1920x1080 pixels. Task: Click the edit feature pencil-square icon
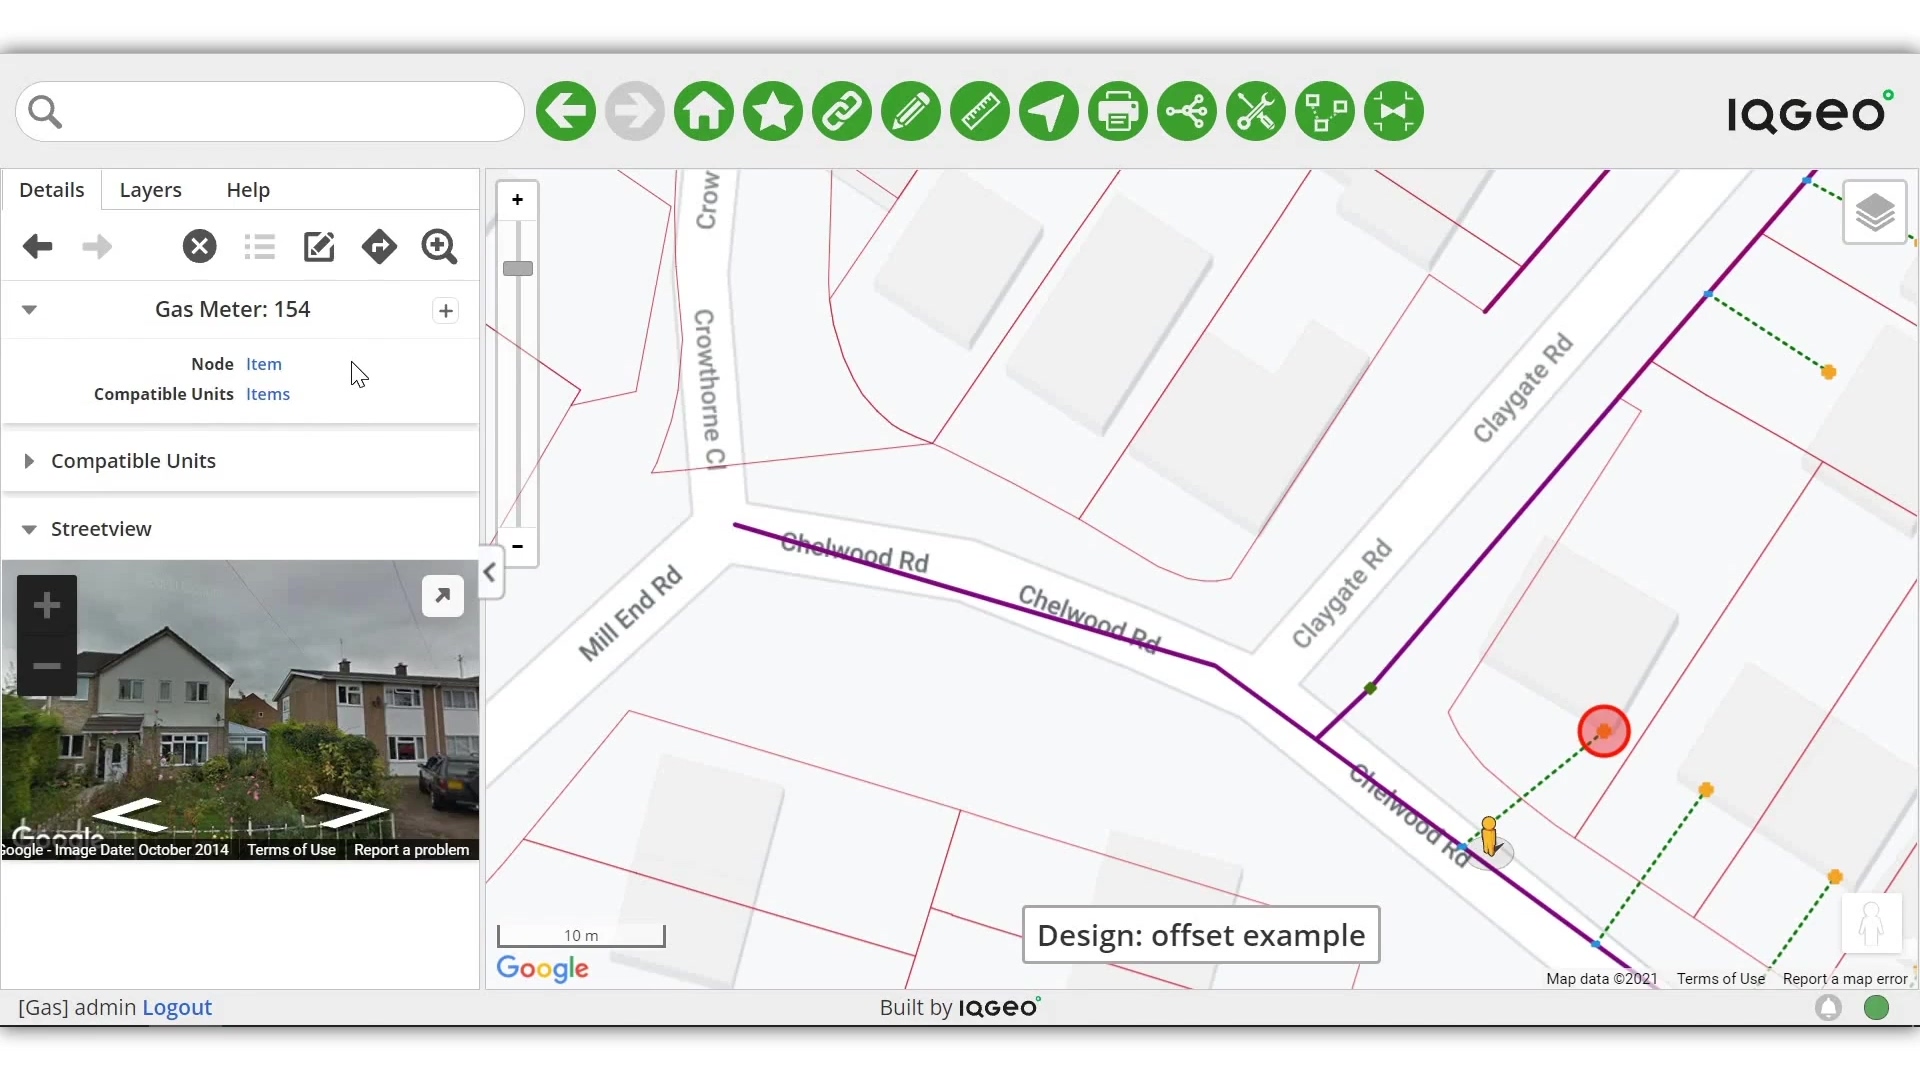(x=319, y=246)
